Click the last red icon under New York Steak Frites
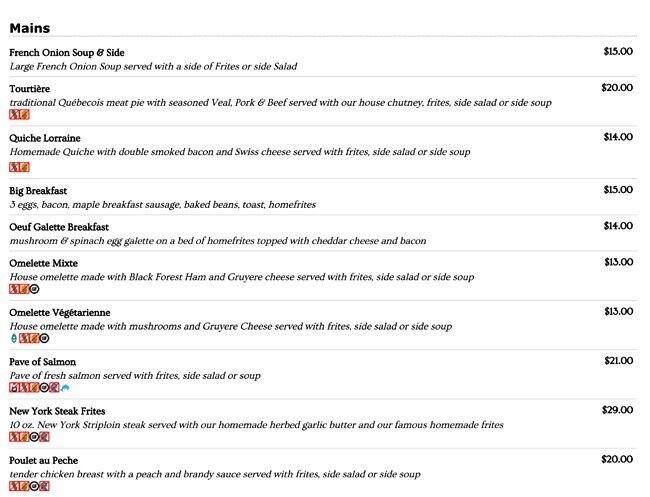 (44, 437)
